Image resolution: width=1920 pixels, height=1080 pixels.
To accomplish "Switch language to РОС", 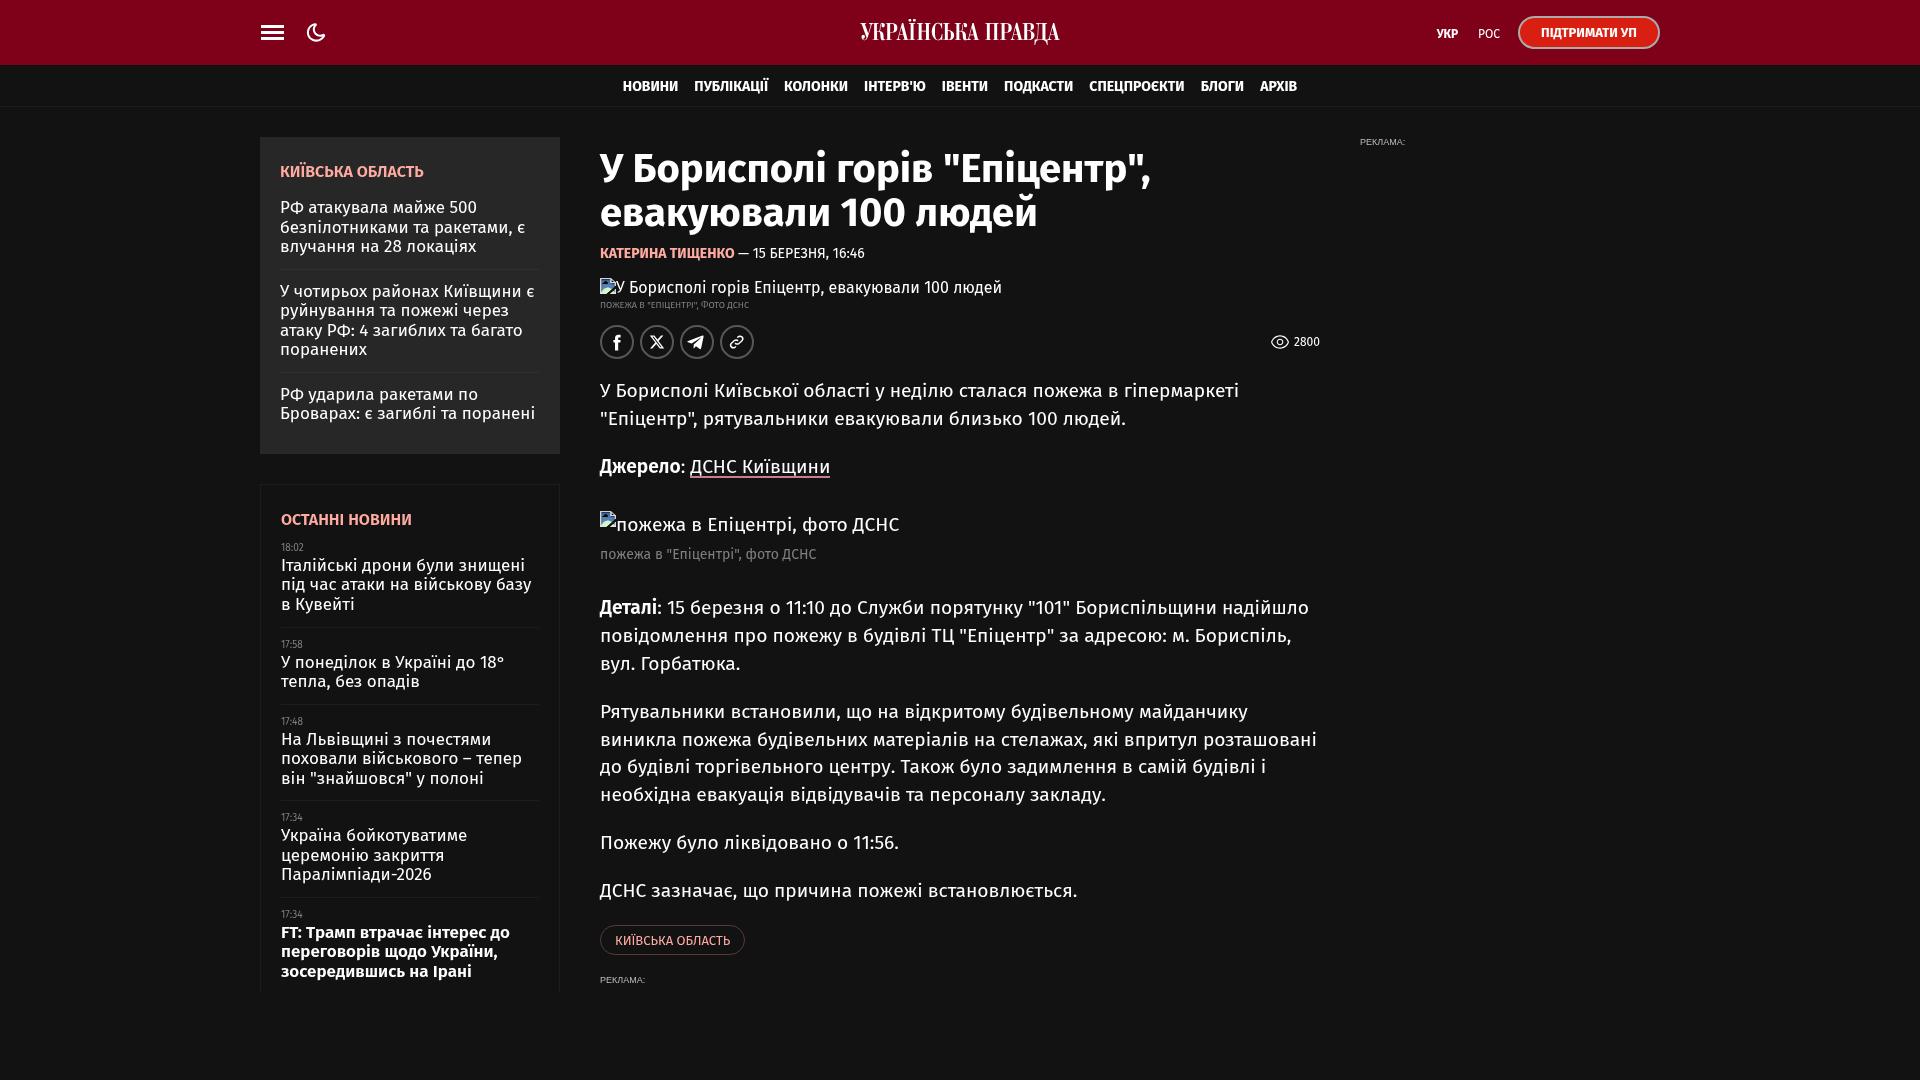I will pyautogui.click(x=1488, y=34).
